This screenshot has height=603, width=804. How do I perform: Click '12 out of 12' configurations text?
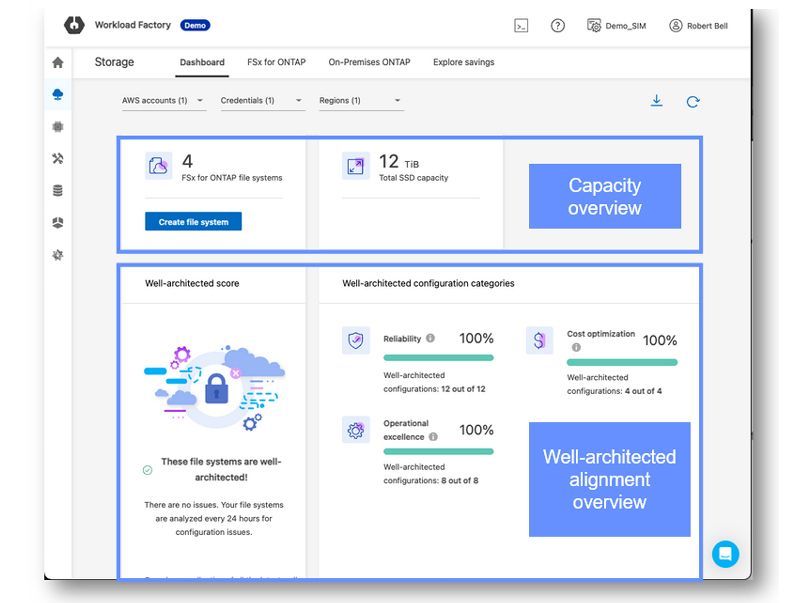(463, 389)
